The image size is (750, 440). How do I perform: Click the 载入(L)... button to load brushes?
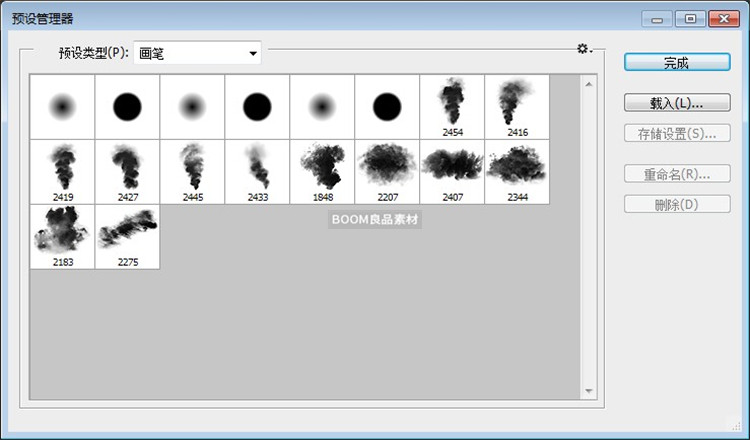[676, 103]
